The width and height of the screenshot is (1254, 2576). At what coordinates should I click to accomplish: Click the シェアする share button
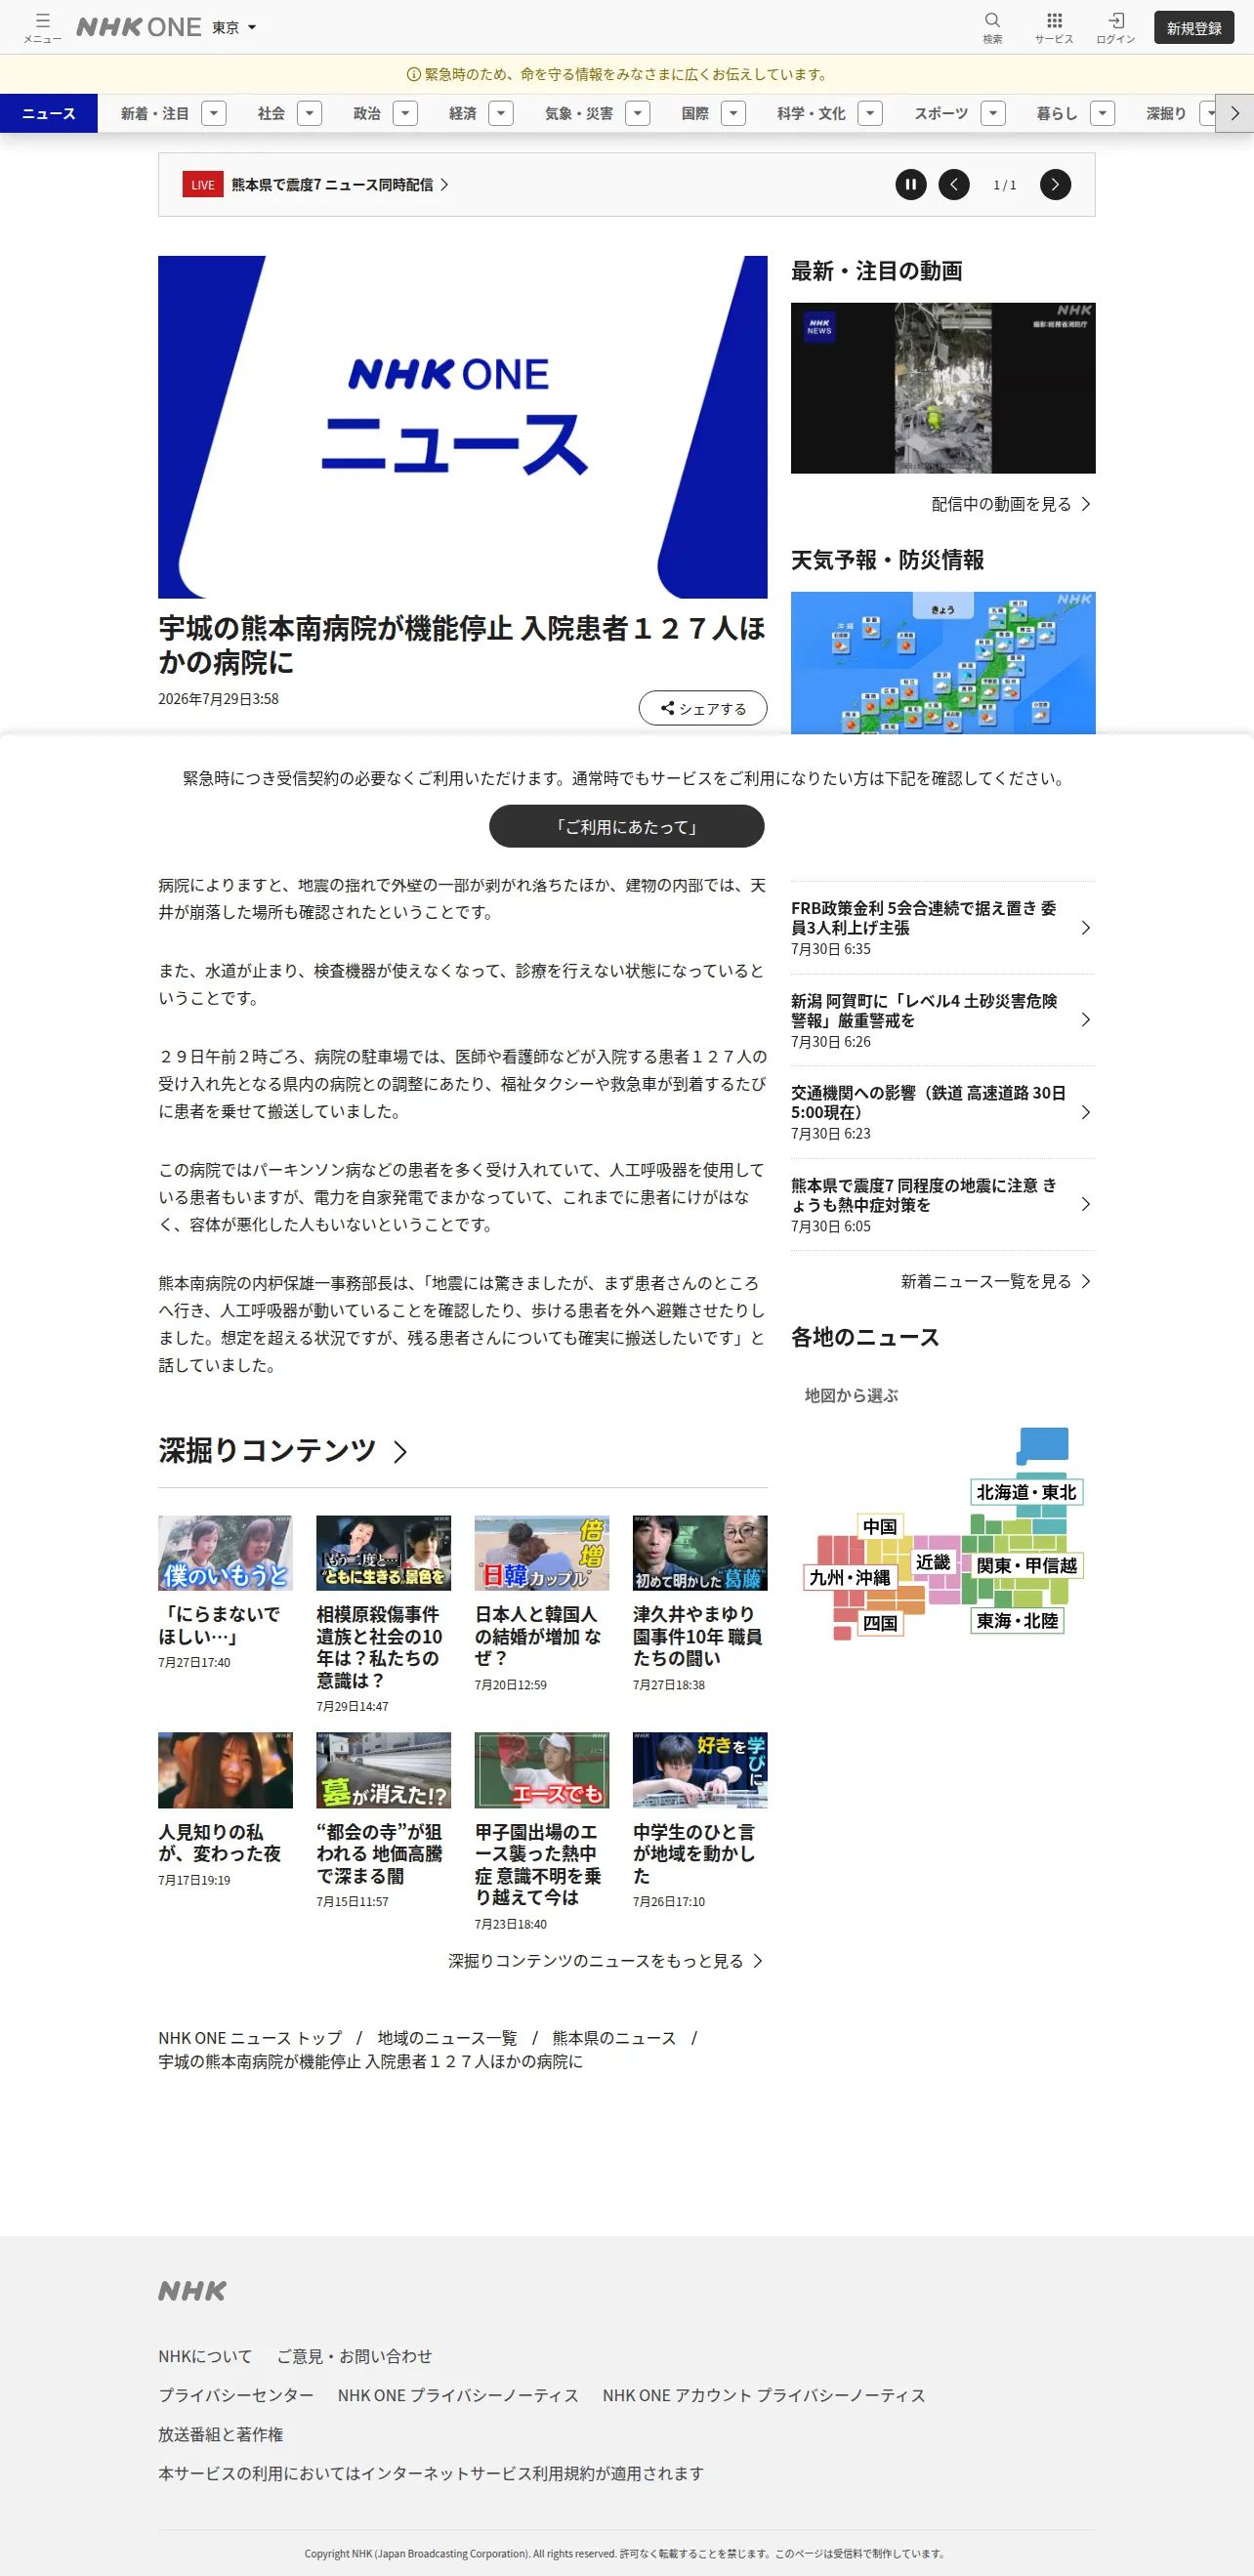(x=703, y=708)
